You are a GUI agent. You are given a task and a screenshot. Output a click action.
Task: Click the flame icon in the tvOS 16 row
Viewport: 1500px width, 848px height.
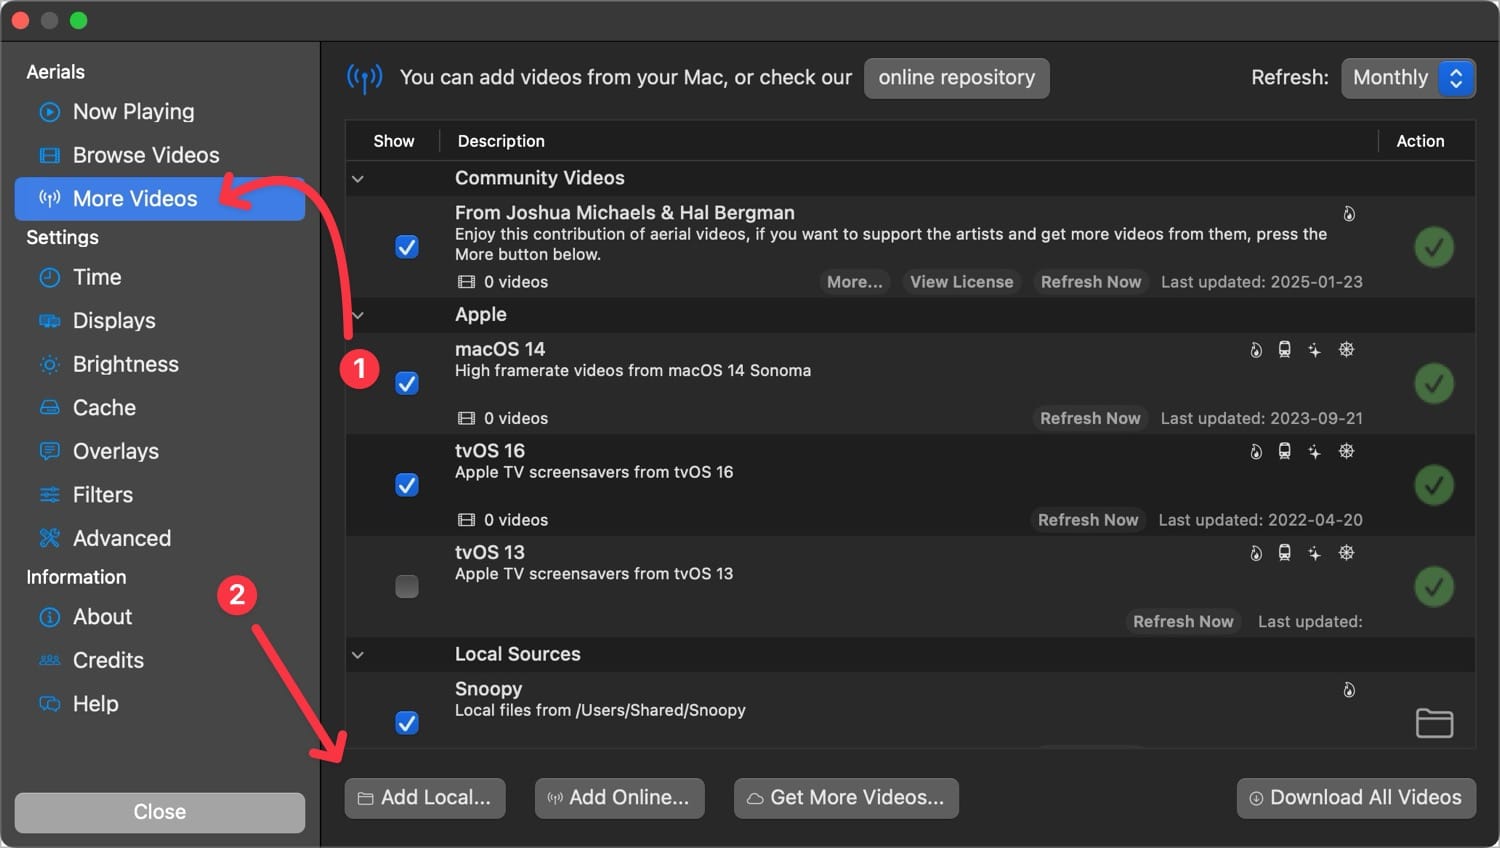(x=1256, y=452)
